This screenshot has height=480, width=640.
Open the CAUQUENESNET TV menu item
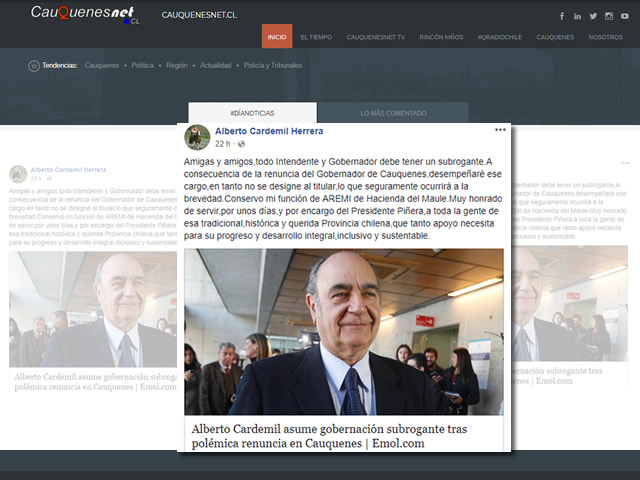(376, 37)
